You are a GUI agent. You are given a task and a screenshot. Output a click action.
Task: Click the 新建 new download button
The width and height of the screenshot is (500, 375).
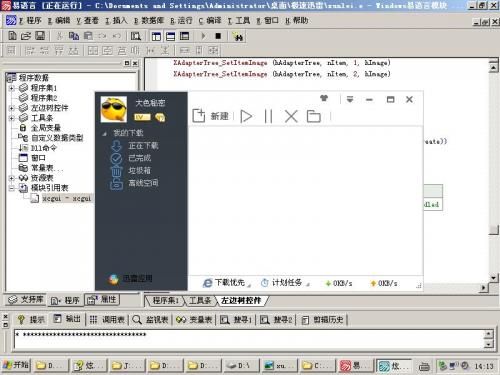pyautogui.click(x=211, y=116)
